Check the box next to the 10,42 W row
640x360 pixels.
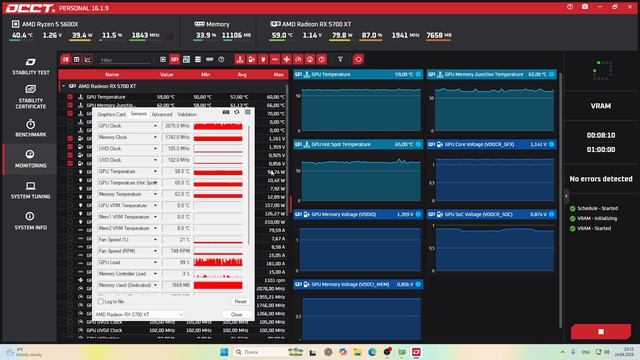point(70,180)
